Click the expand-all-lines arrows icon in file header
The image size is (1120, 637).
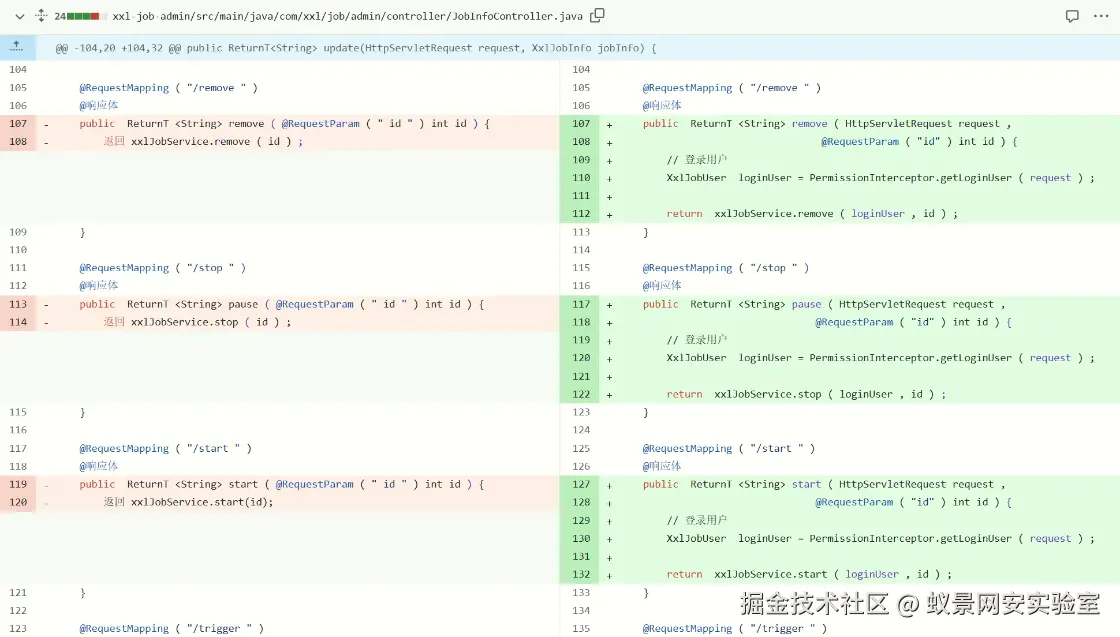pos(41,15)
